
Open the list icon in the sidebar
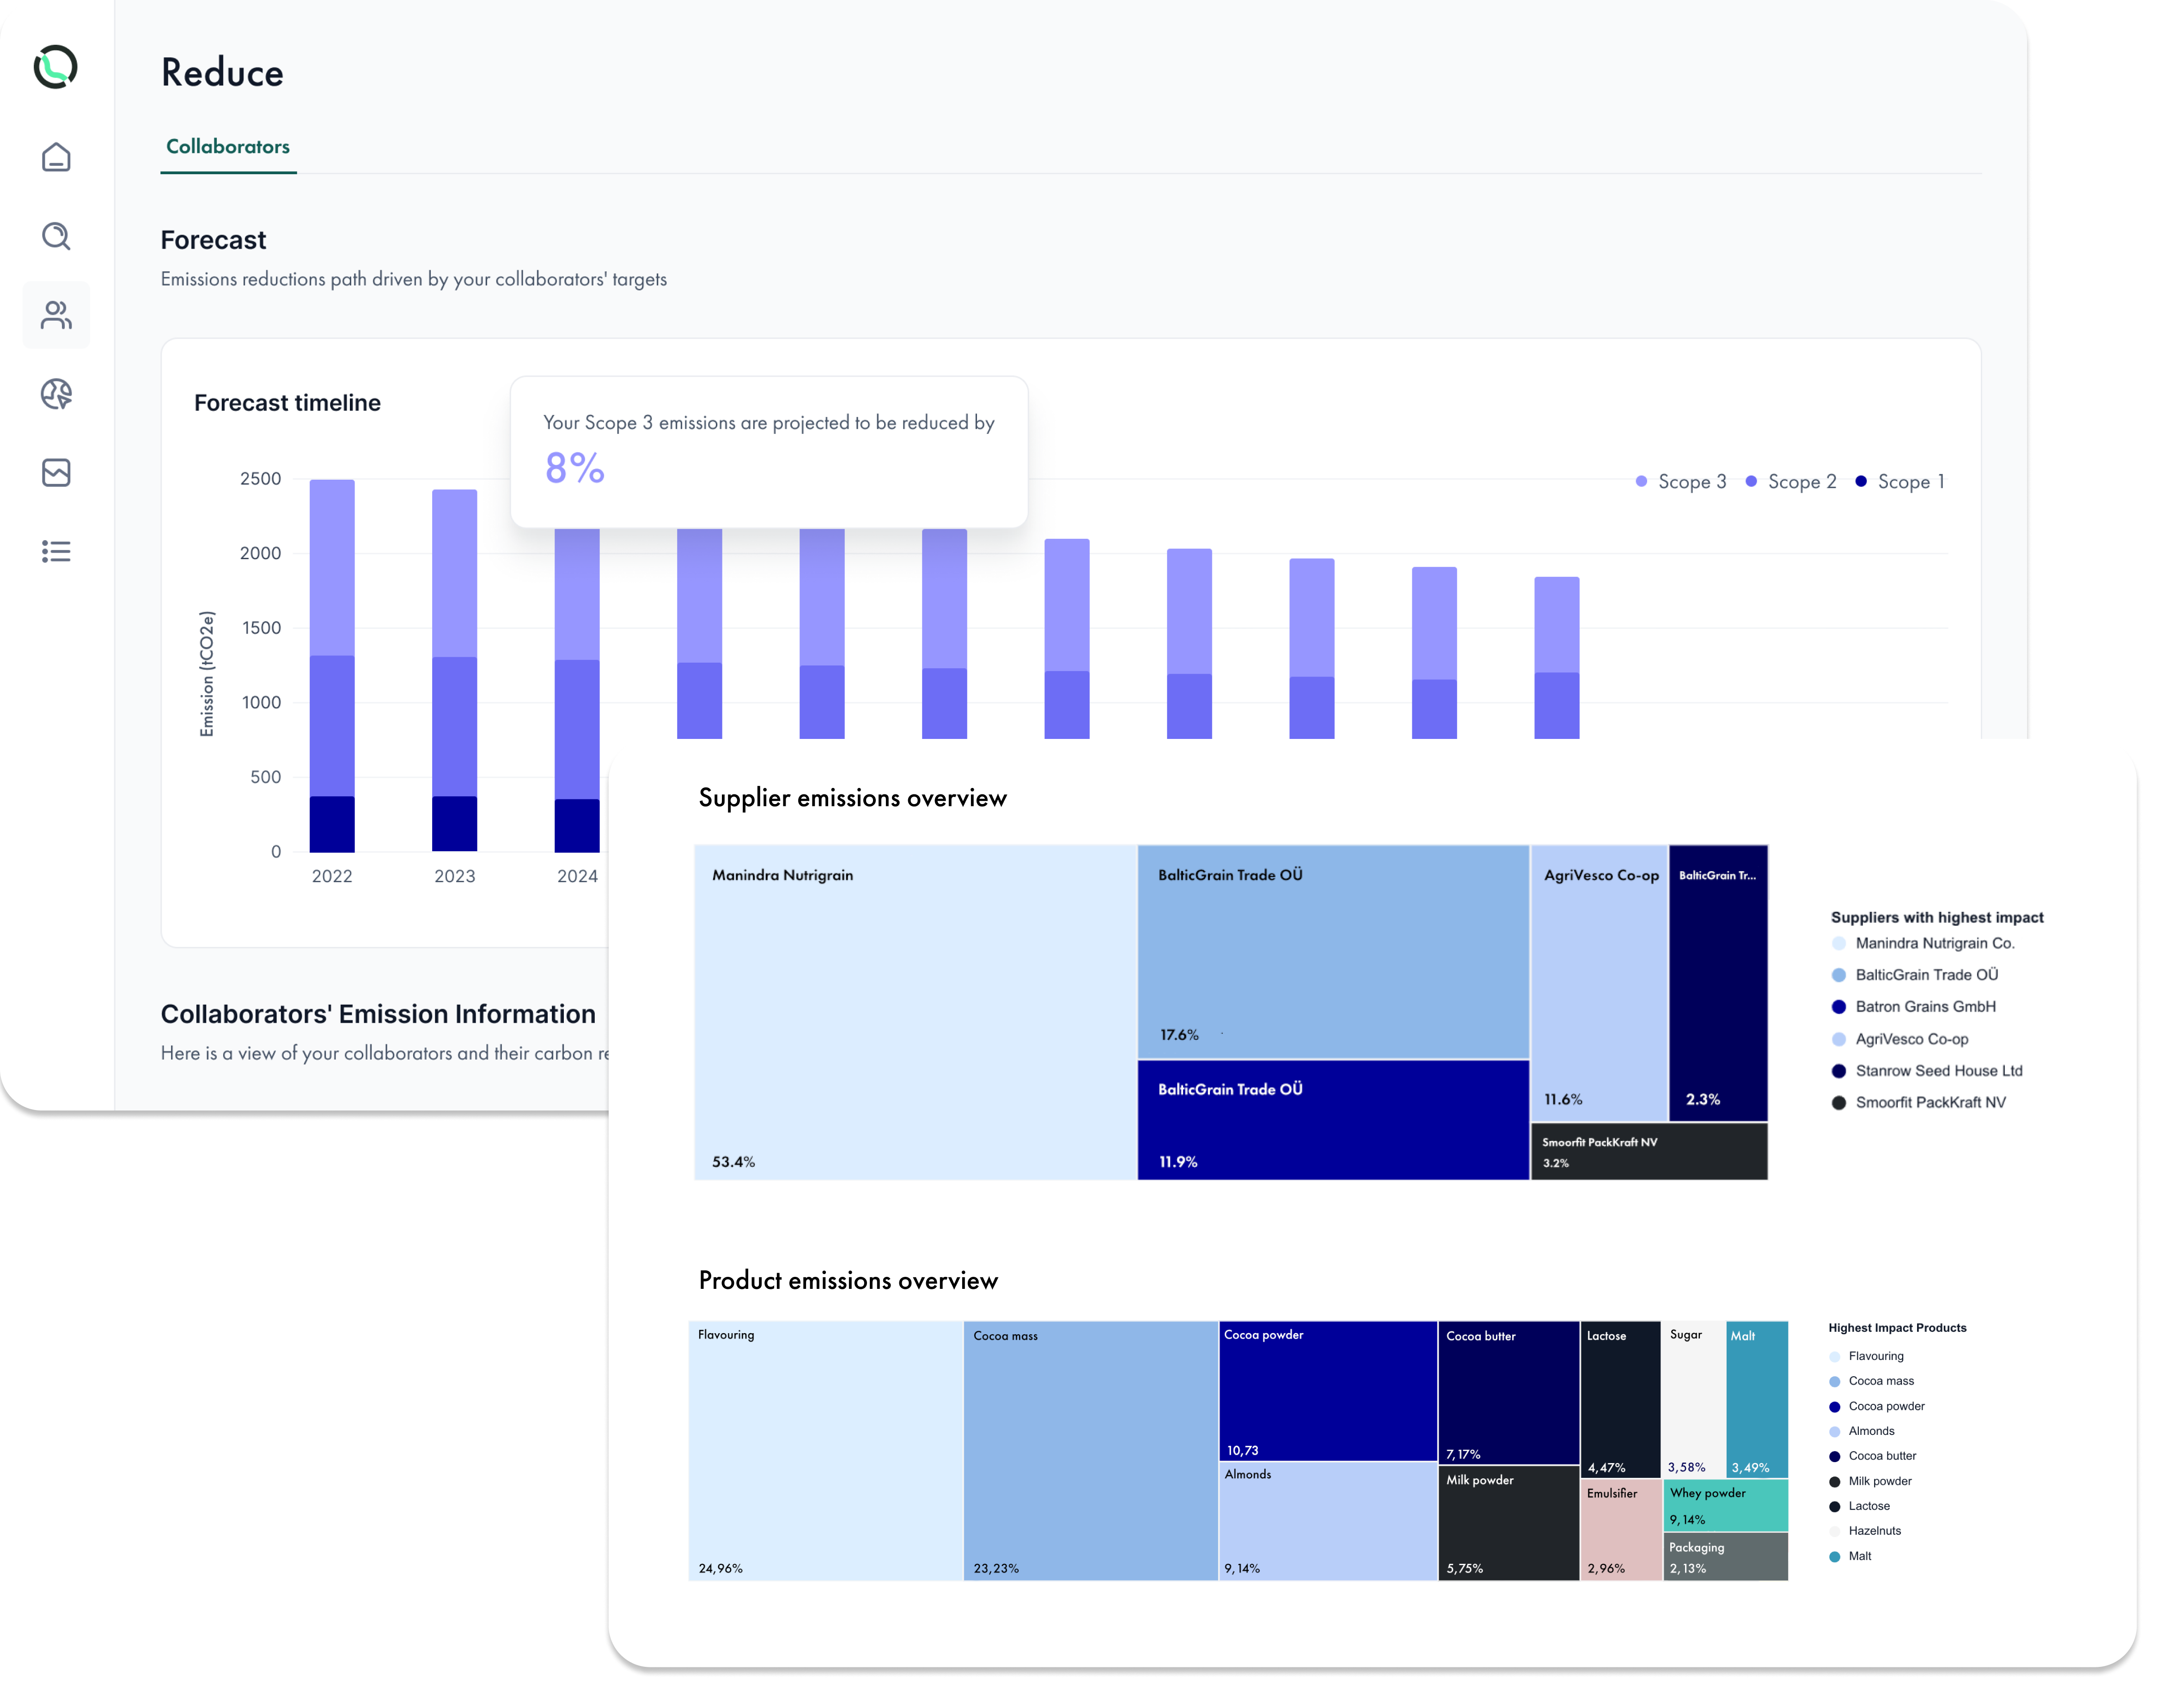pos(56,551)
